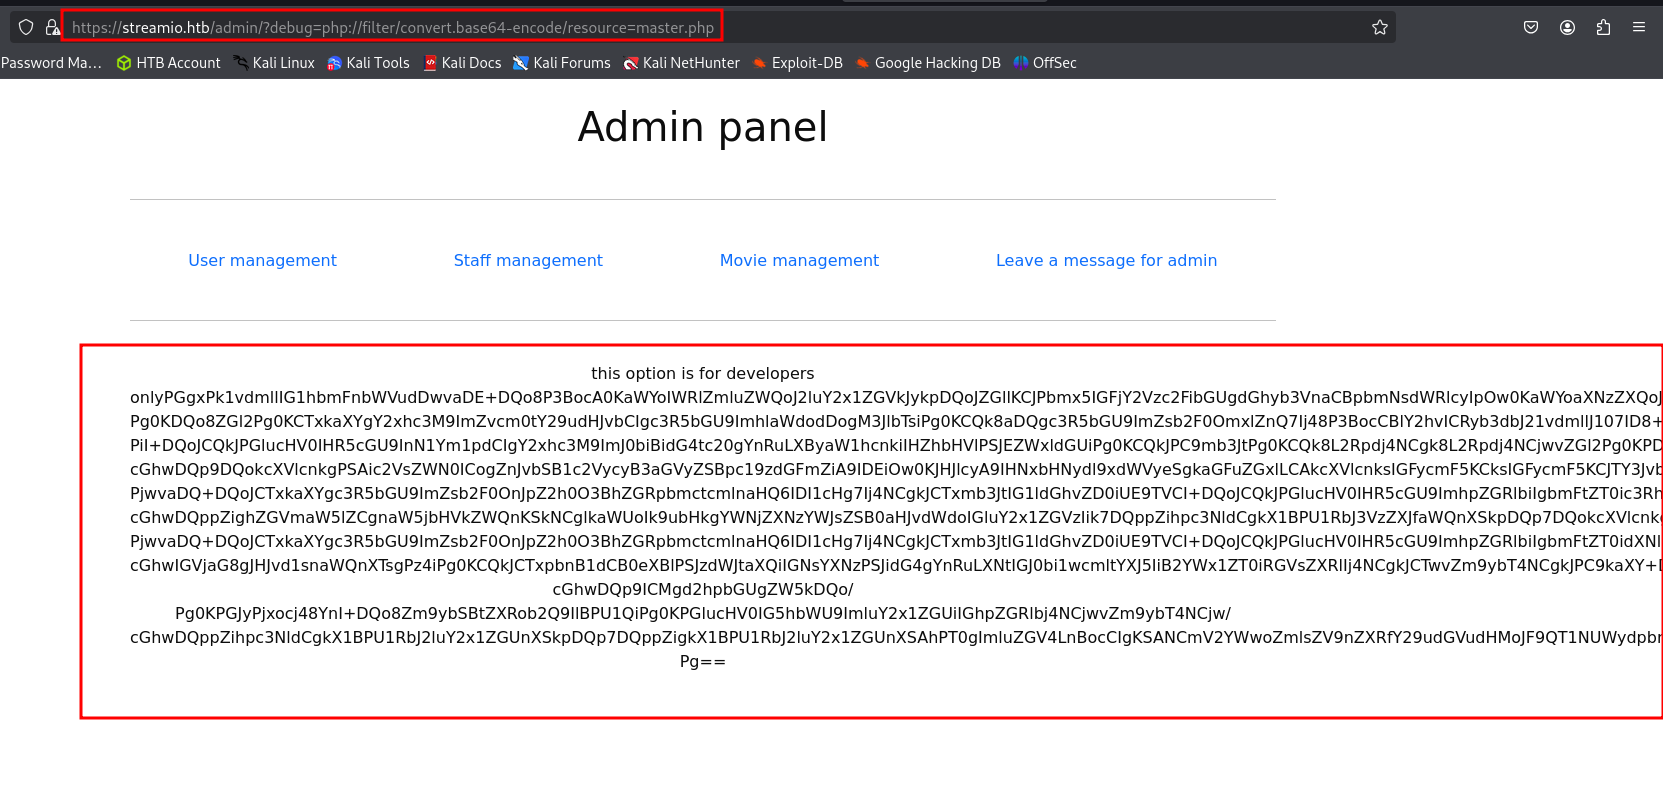This screenshot has height=791, width=1663.
Task: Open the Firefox hamburger application menu
Action: coord(1638,27)
